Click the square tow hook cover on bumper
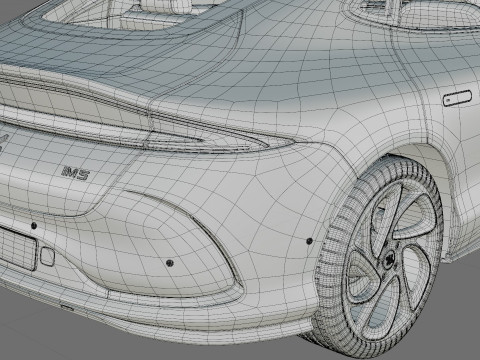 [x=47, y=256]
